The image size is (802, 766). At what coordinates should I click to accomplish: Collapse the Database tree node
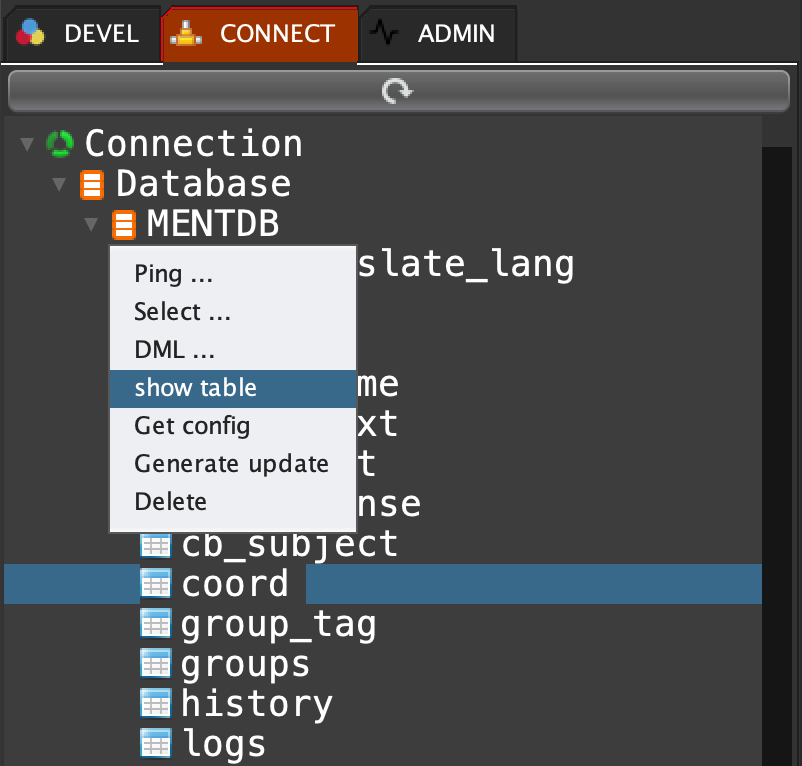click(60, 185)
